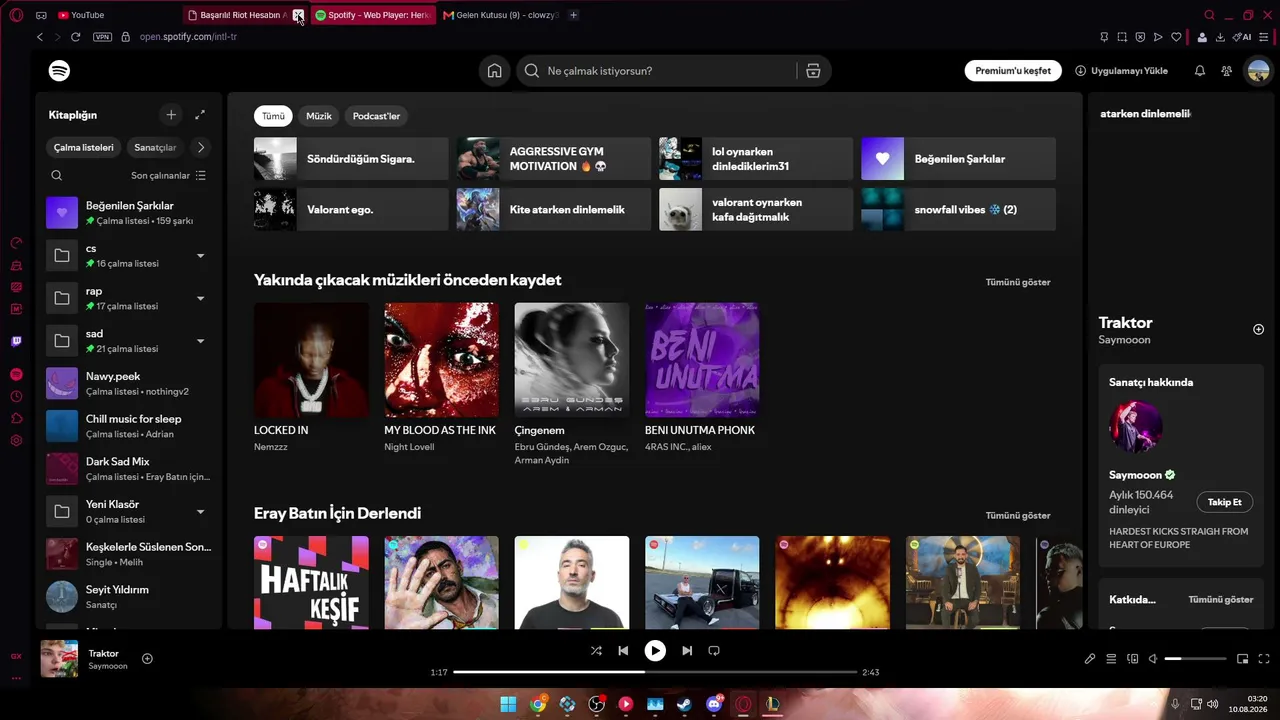This screenshot has height=720, width=1280.
Task: Show all Eray Batın İçin Derlendi
Action: [x=1018, y=515]
